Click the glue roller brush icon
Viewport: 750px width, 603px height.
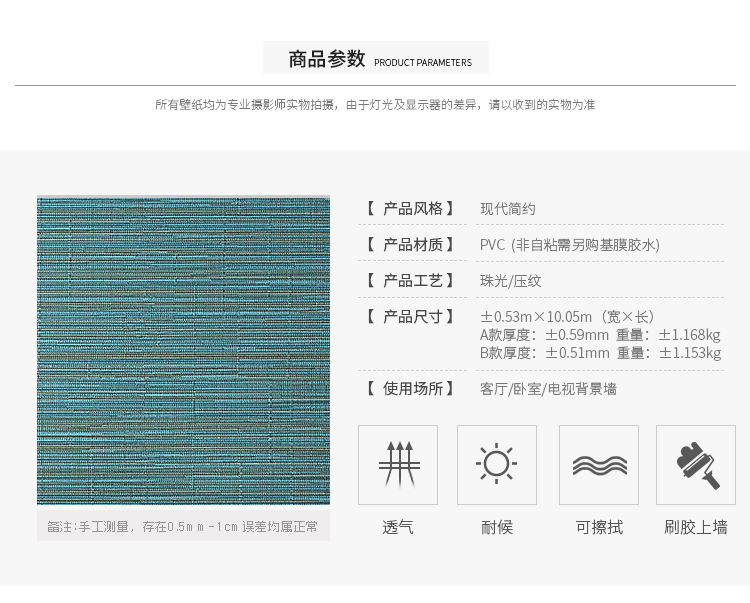(696, 464)
